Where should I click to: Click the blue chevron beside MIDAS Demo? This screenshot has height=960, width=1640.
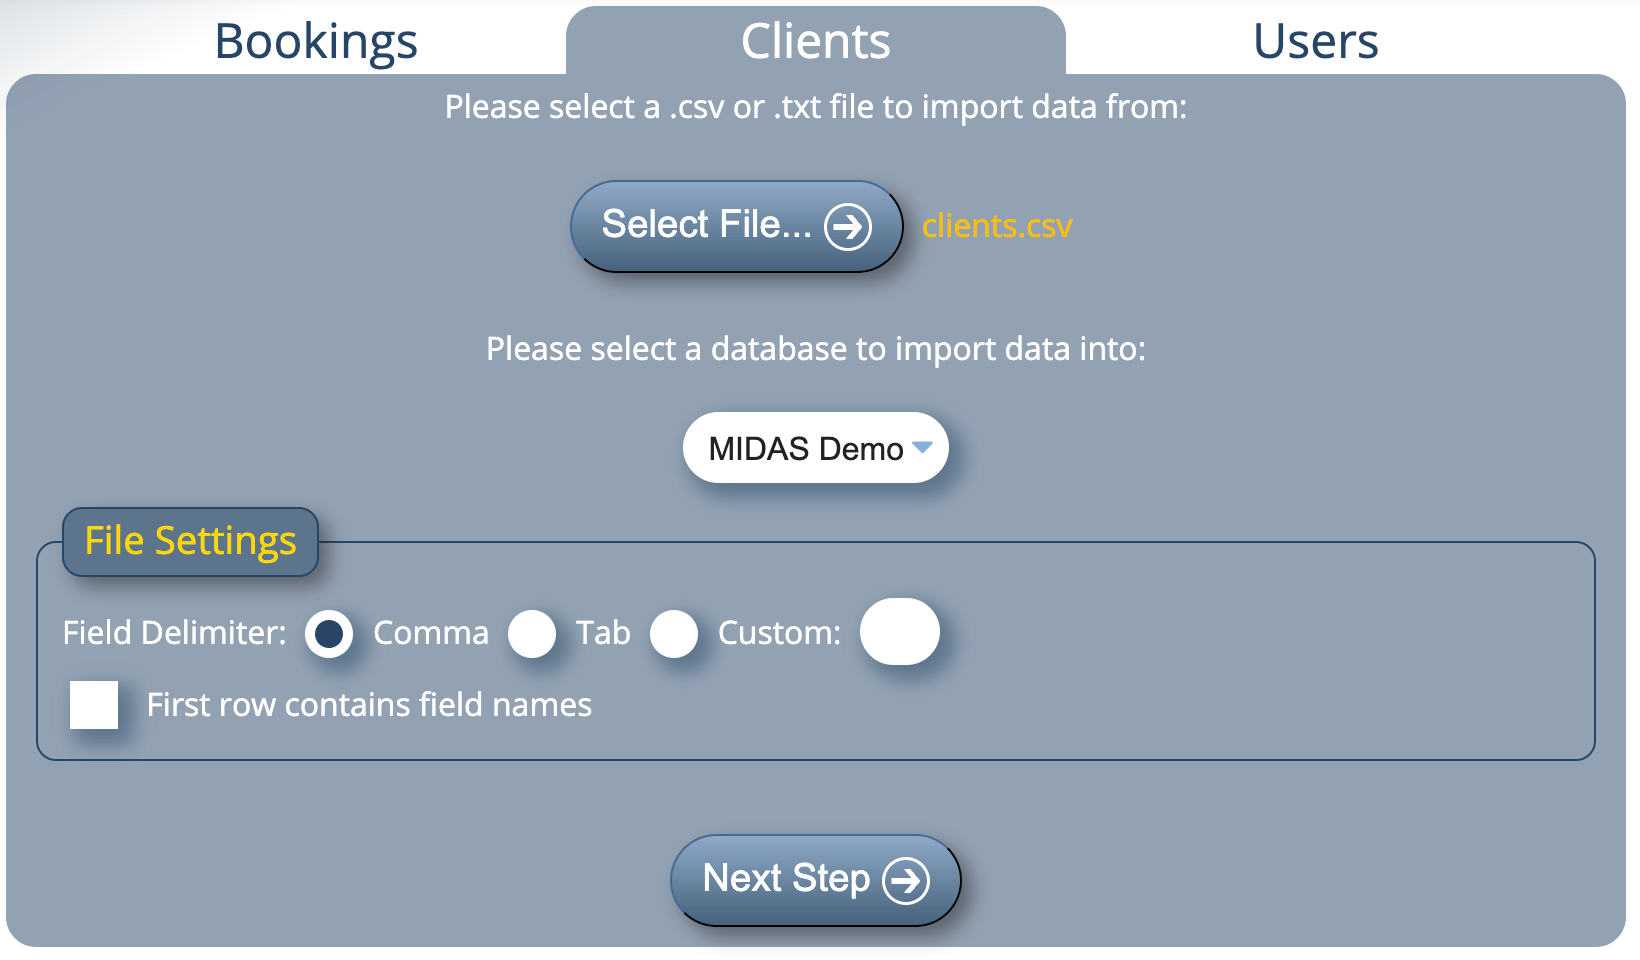(922, 449)
